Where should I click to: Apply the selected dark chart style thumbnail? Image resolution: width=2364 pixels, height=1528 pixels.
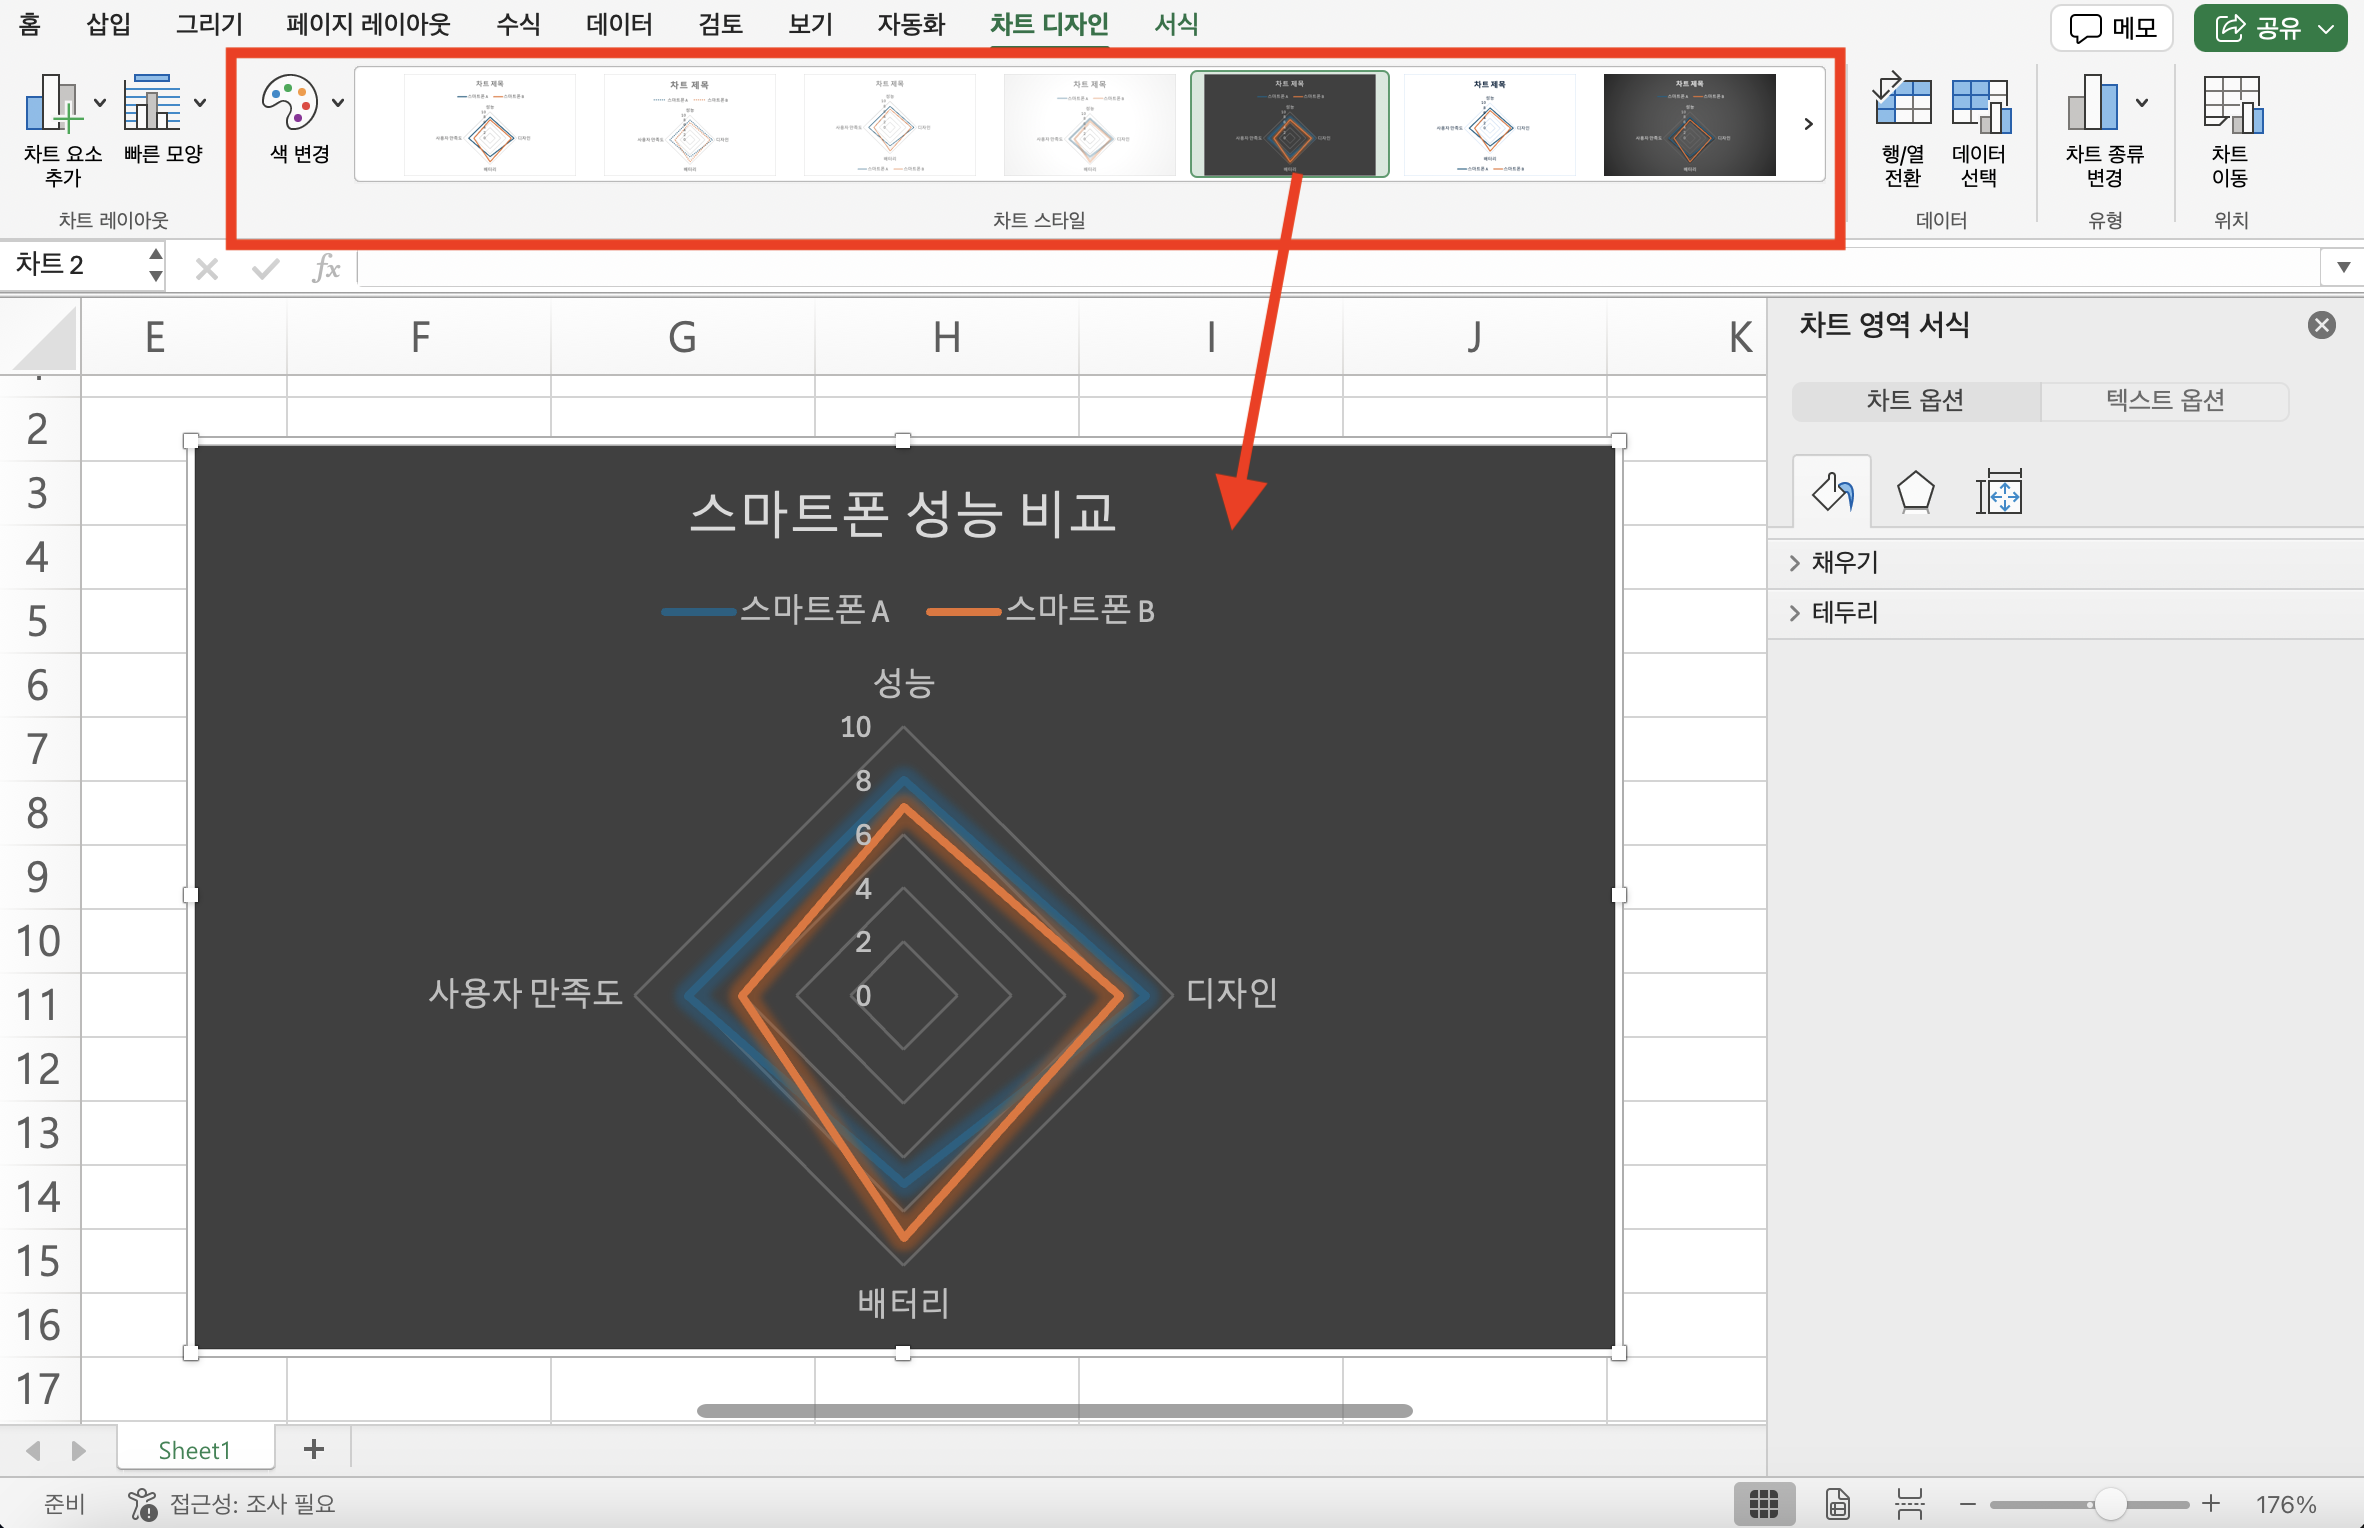(x=1290, y=124)
